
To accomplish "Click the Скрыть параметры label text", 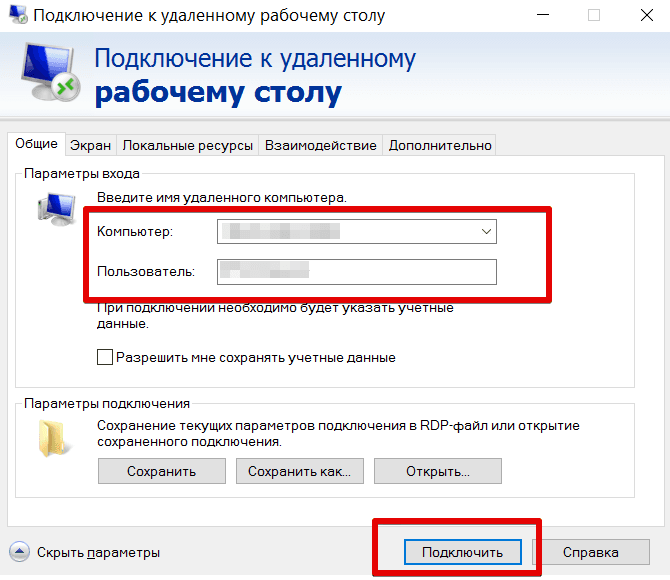I will tap(98, 552).
